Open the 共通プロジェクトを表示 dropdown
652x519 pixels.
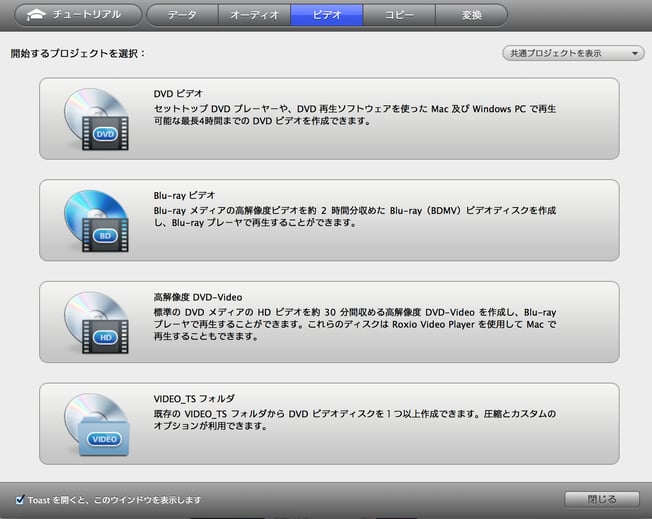[573, 53]
